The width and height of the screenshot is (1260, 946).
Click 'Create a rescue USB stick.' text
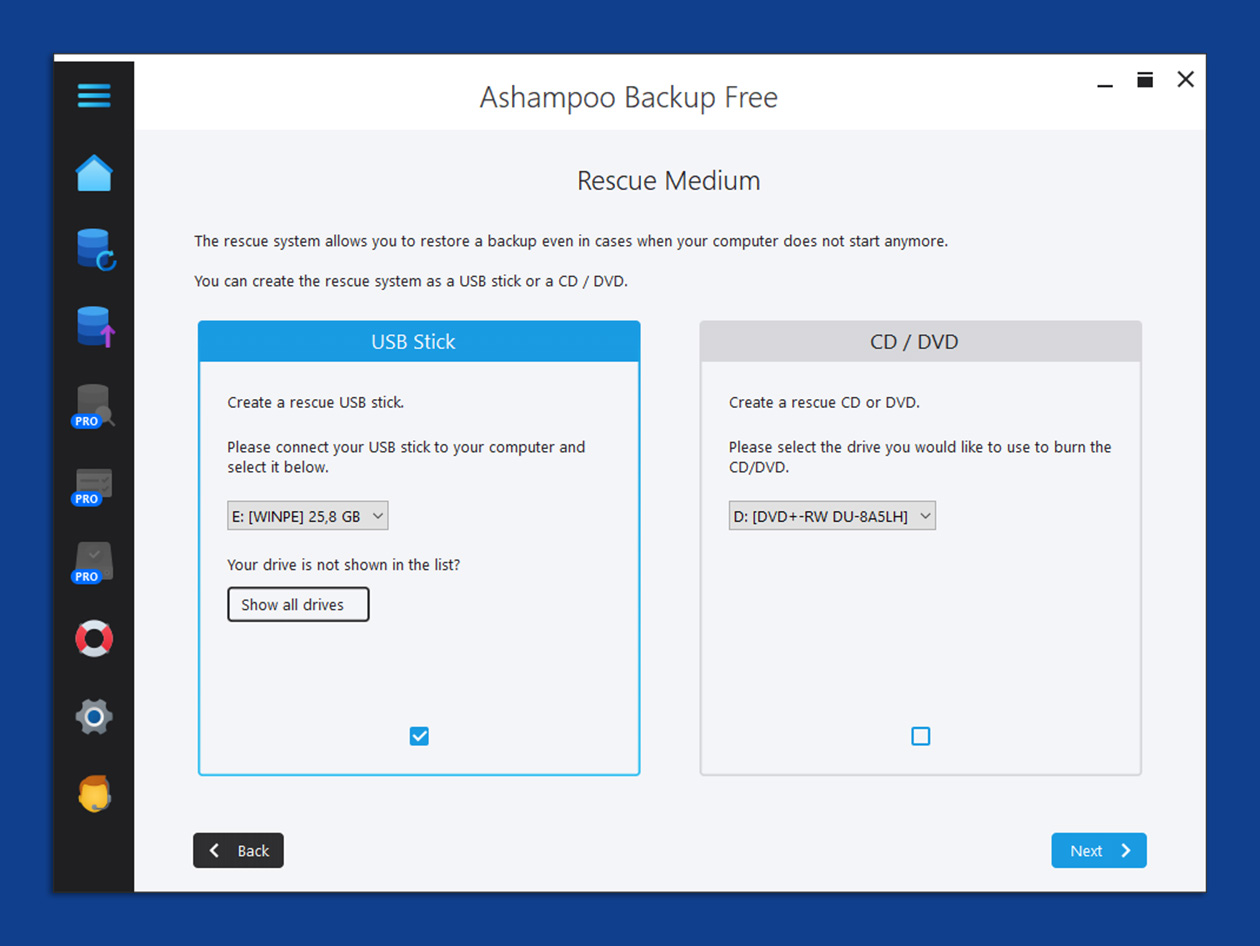(x=315, y=402)
